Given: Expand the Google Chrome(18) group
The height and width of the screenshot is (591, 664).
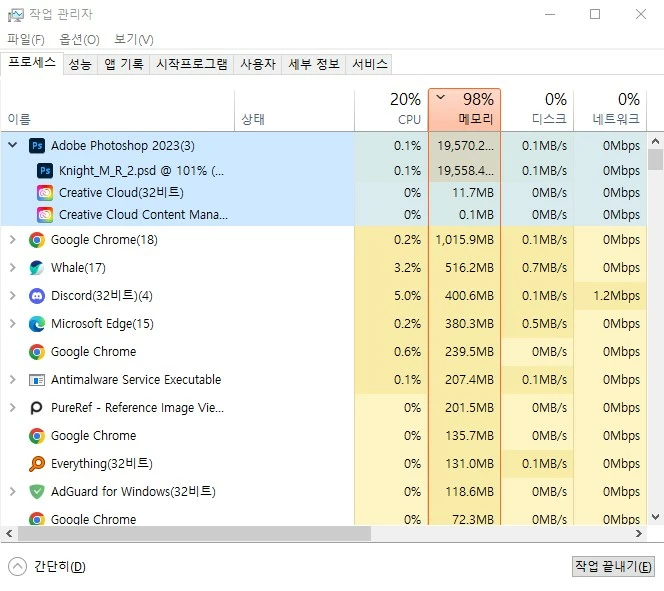Looking at the screenshot, I should coord(13,240).
